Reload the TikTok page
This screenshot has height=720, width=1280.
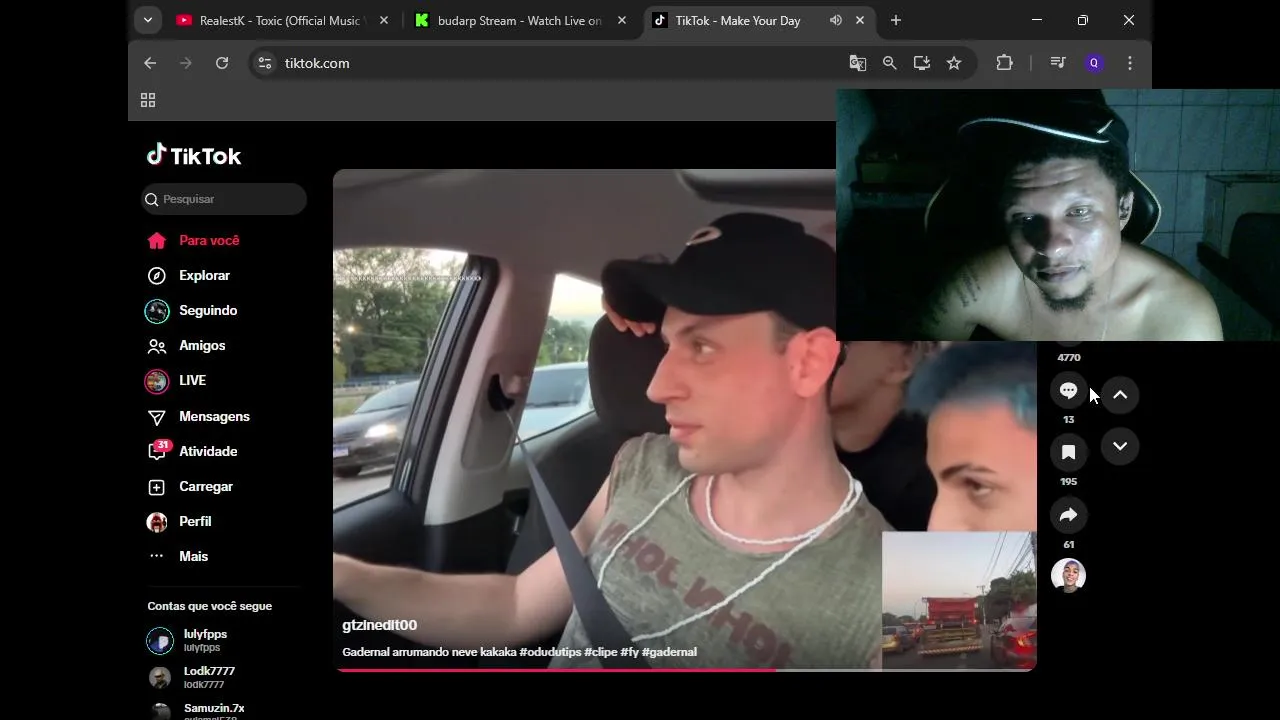point(222,63)
